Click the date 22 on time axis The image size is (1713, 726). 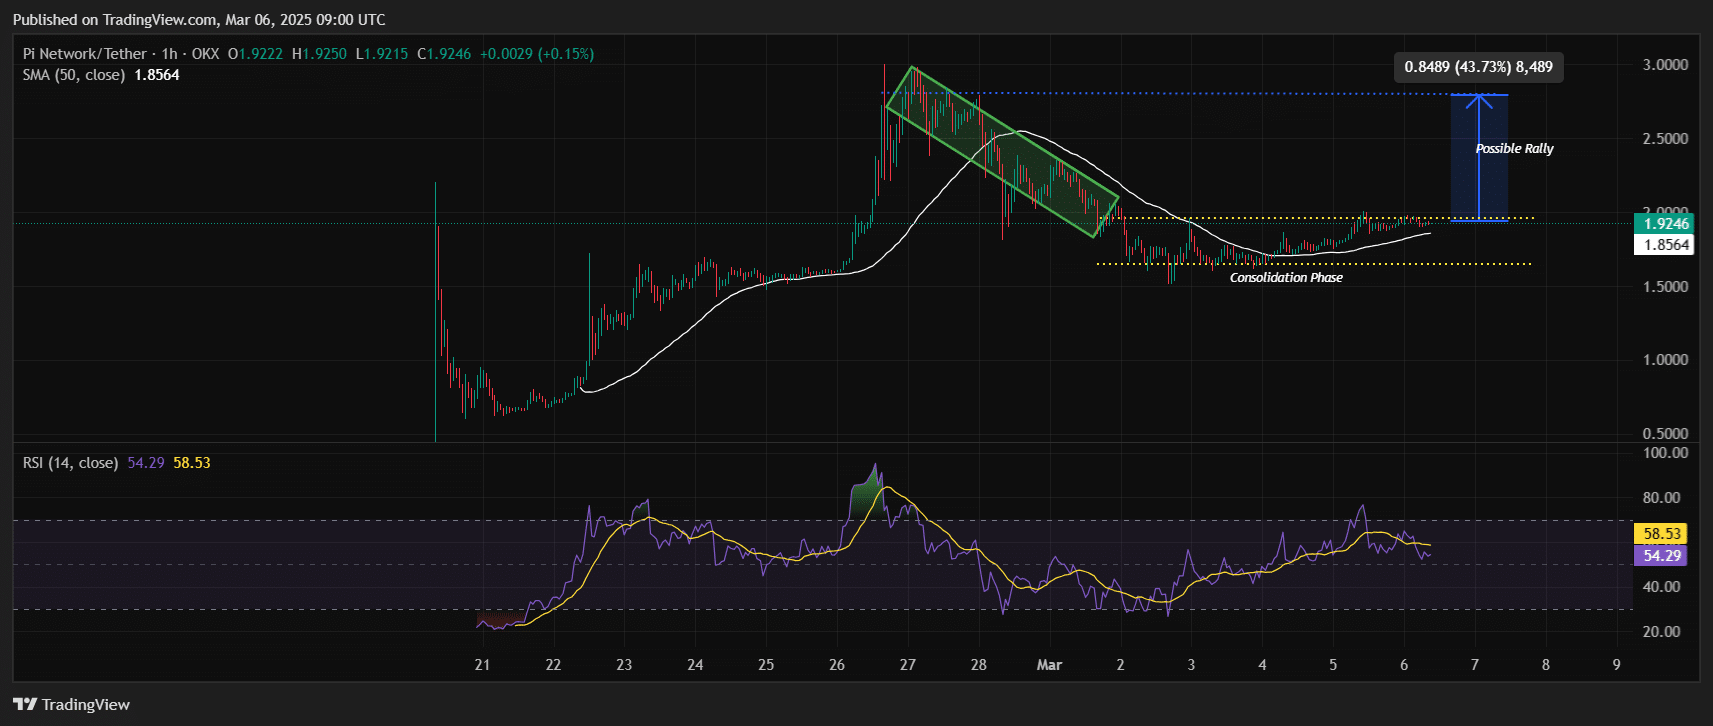coord(553,665)
